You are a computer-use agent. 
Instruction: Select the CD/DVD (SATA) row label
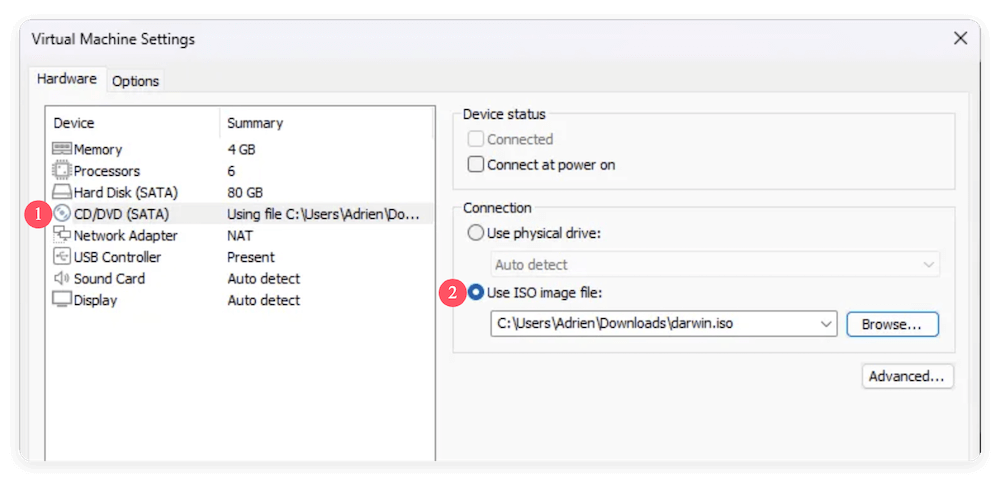coord(121,214)
